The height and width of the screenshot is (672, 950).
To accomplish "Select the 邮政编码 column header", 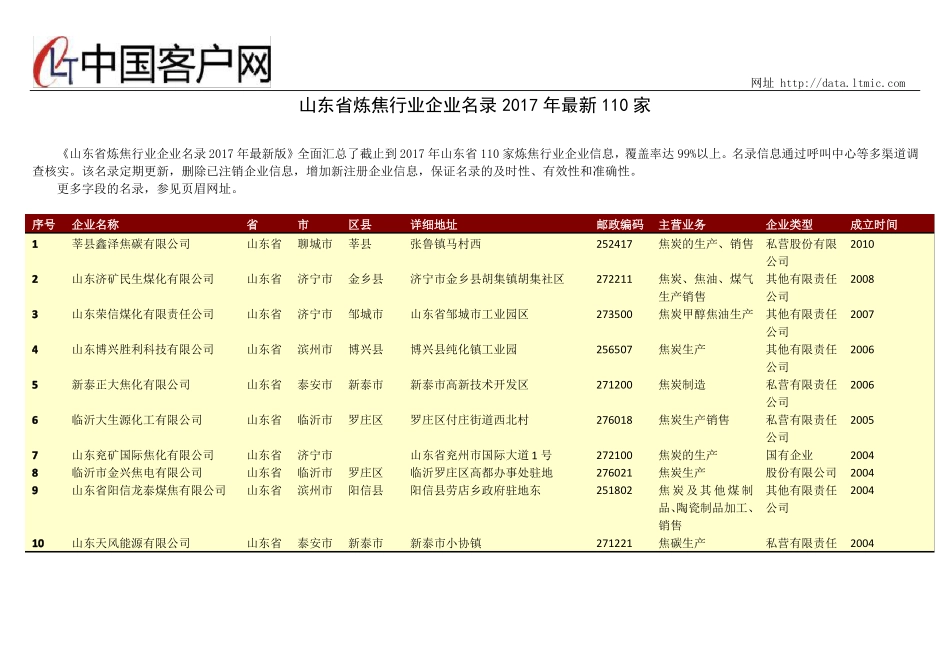I will [x=620, y=224].
